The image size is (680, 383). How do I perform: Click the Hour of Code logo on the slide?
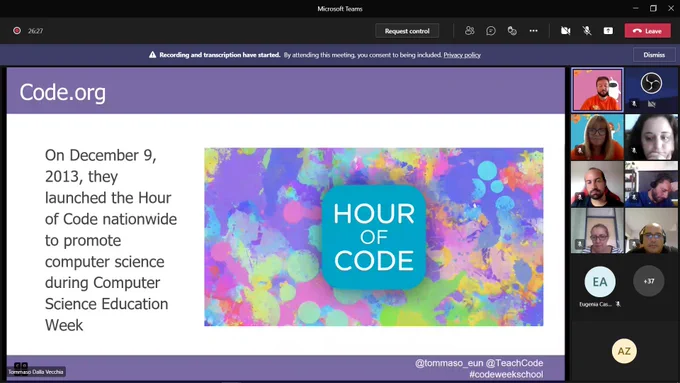373,237
